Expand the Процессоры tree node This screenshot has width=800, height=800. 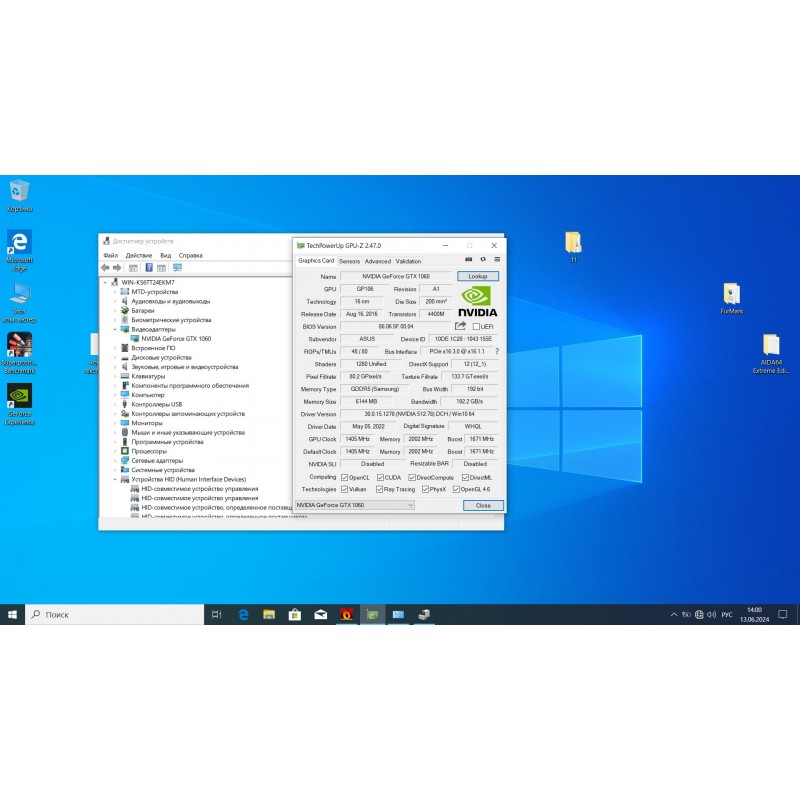[x=115, y=452]
